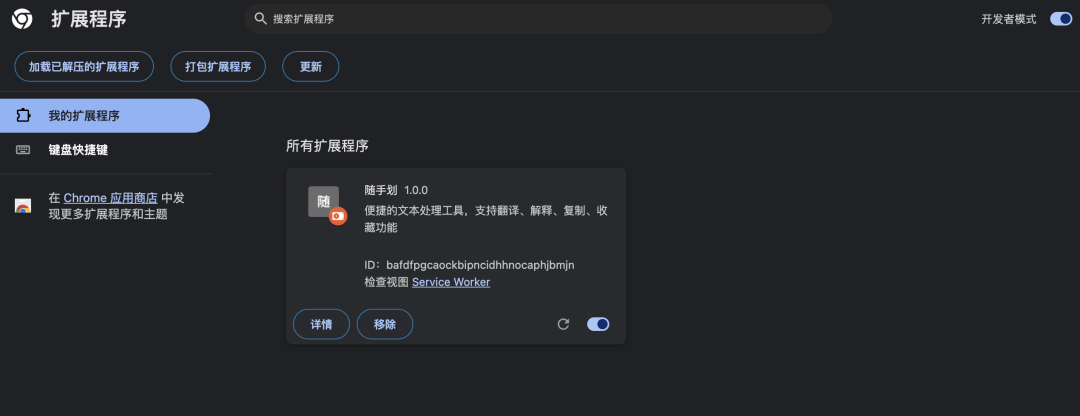
Task: Click 打包扩展程序 button
Action: click(x=218, y=67)
